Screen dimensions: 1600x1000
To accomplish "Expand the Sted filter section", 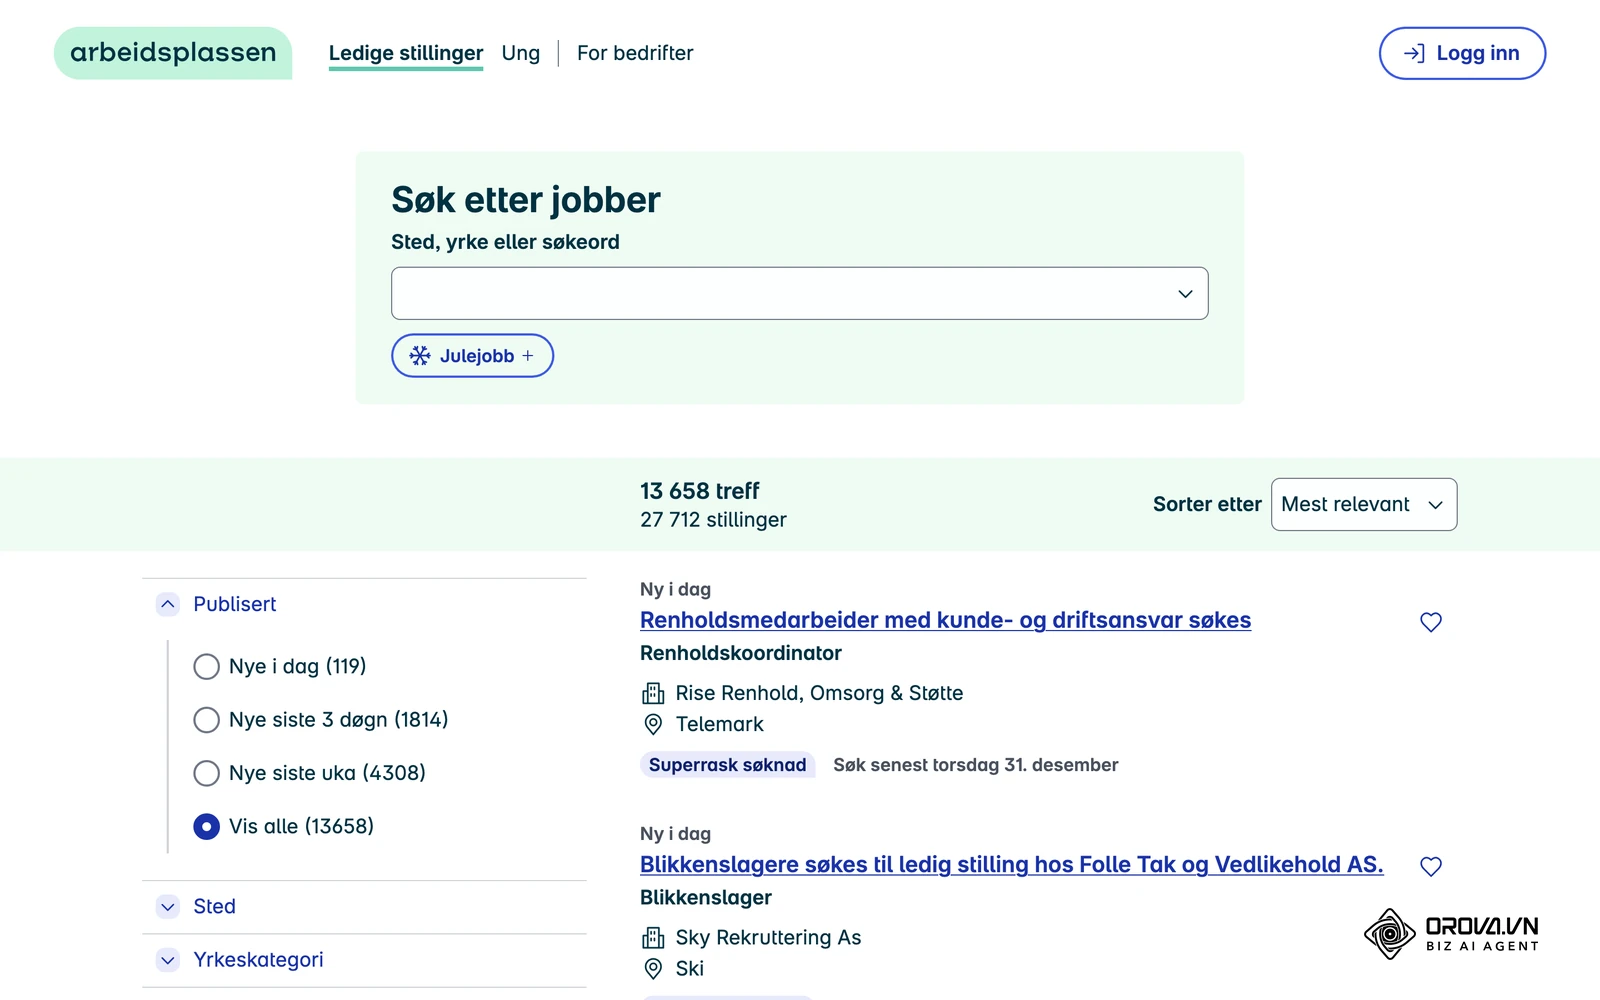I will coord(196,907).
